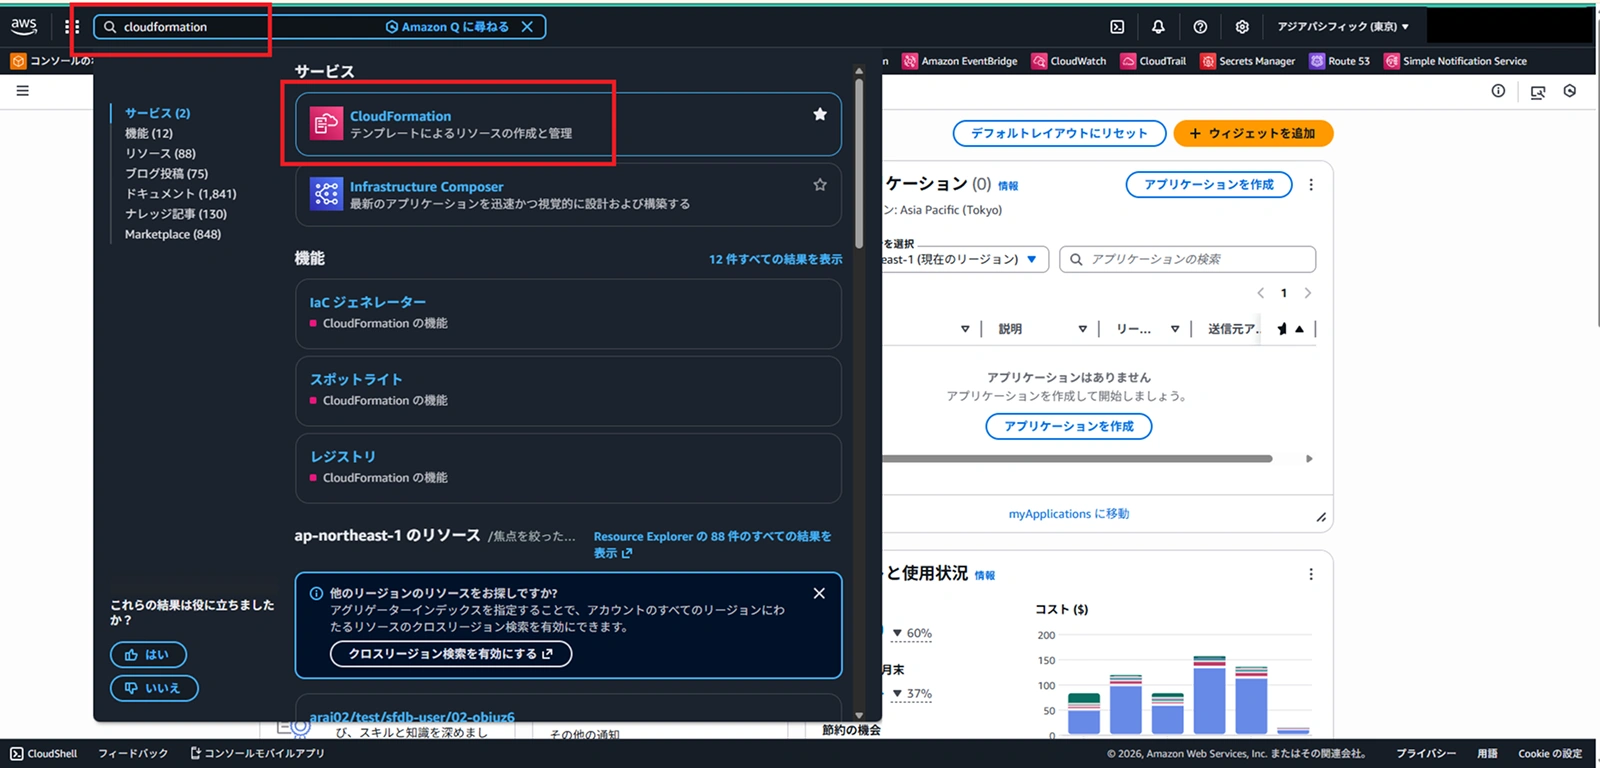Image resolution: width=1600 pixels, height=768 pixels.
Task: Open the services grid menu icon
Action: click(72, 27)
